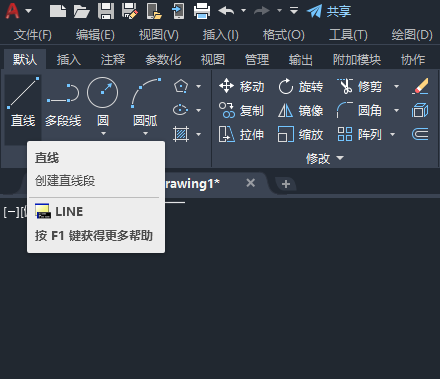Switch to the 插入 ribbon tab
Viewport: 440px width, 379px height.
point(69,60)
